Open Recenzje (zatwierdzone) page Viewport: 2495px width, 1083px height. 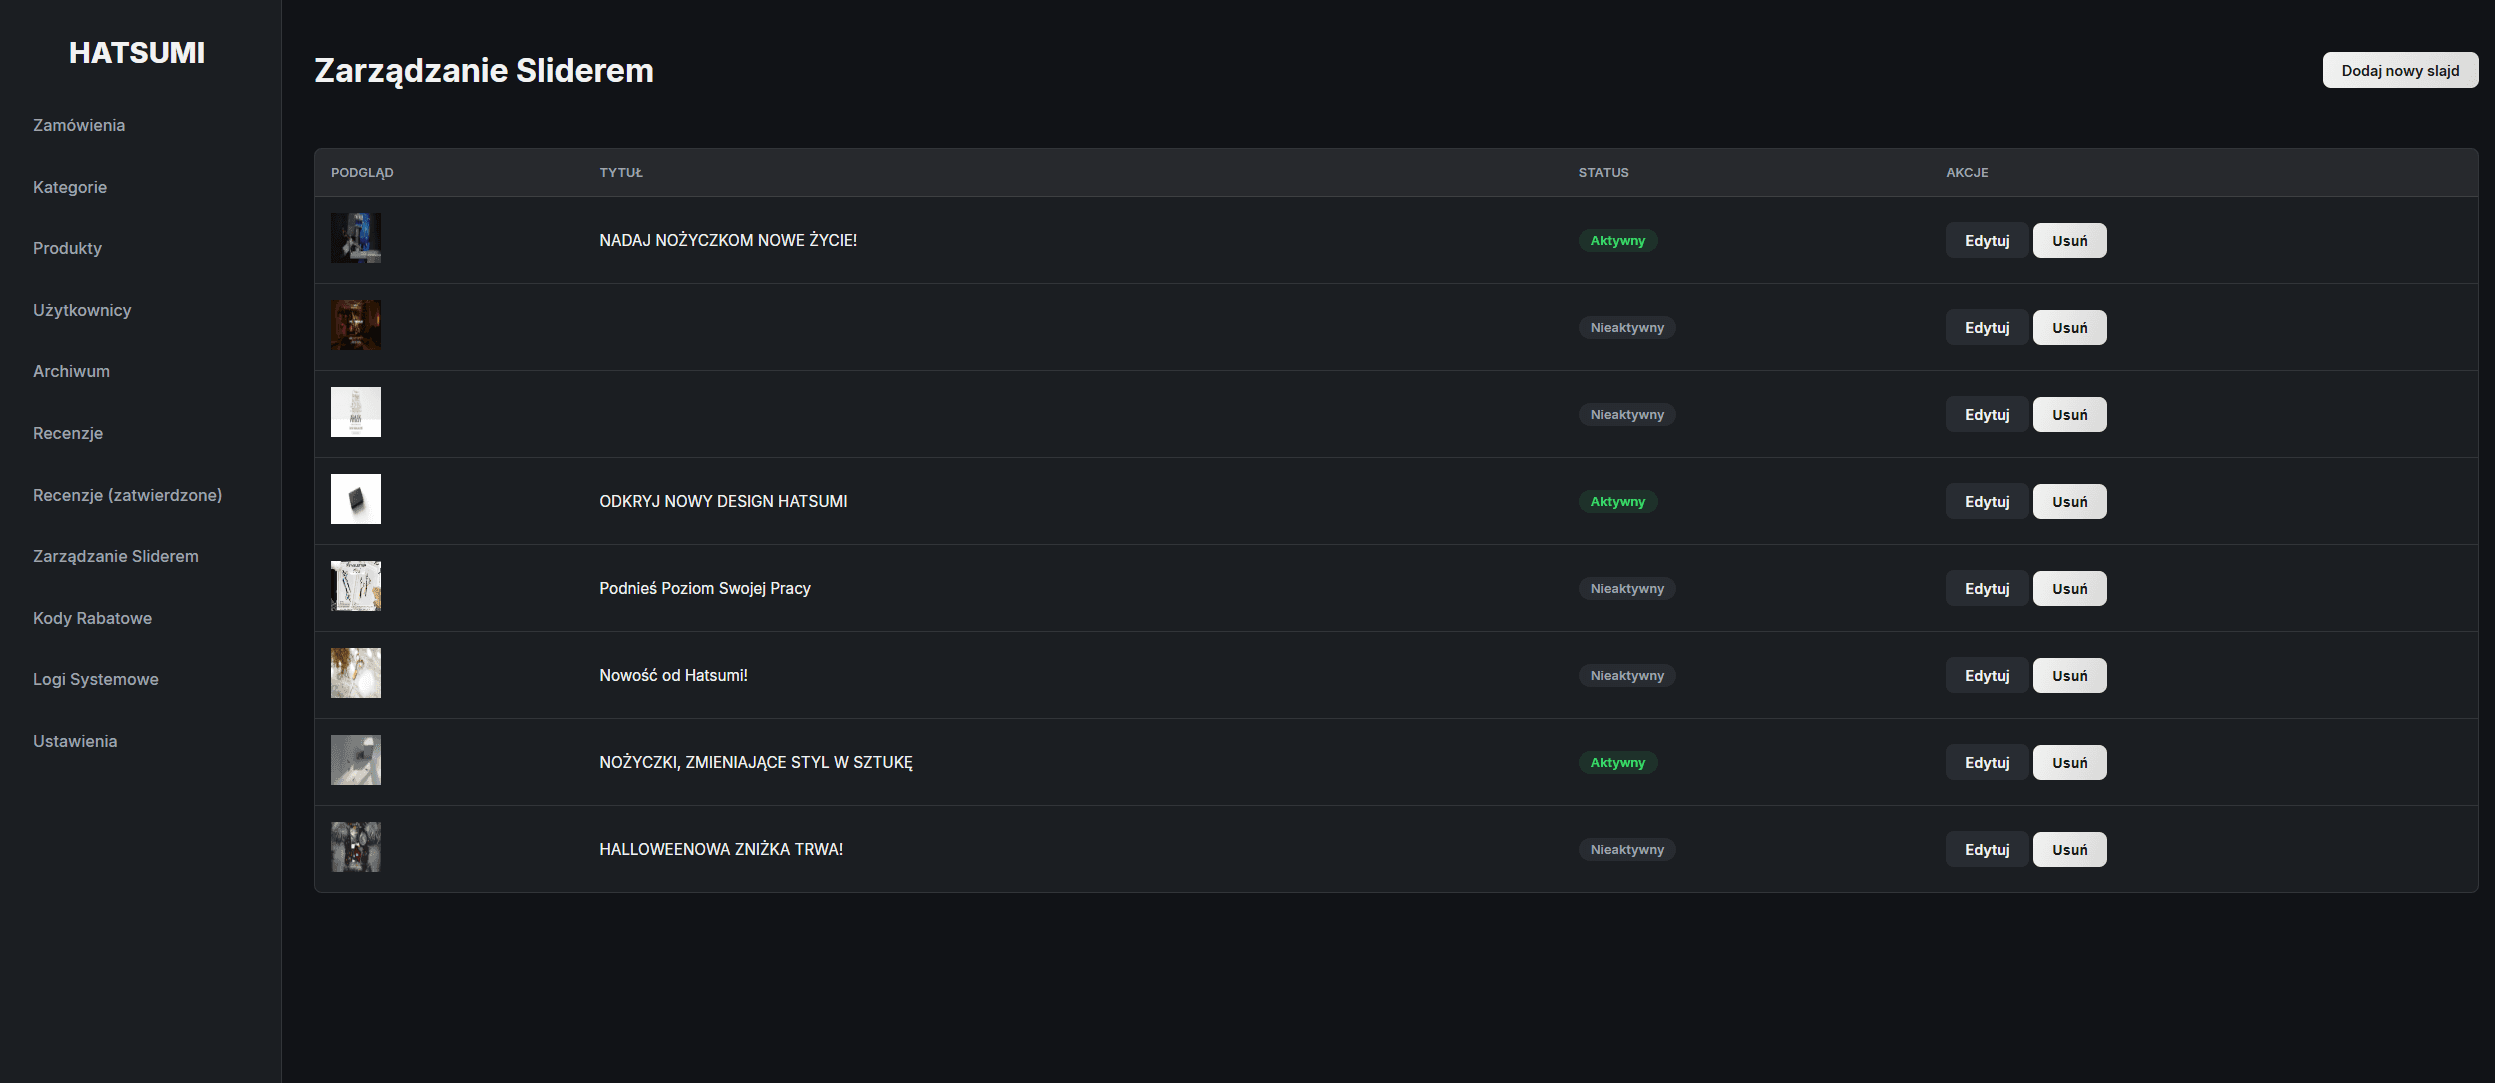click(127, 495)
